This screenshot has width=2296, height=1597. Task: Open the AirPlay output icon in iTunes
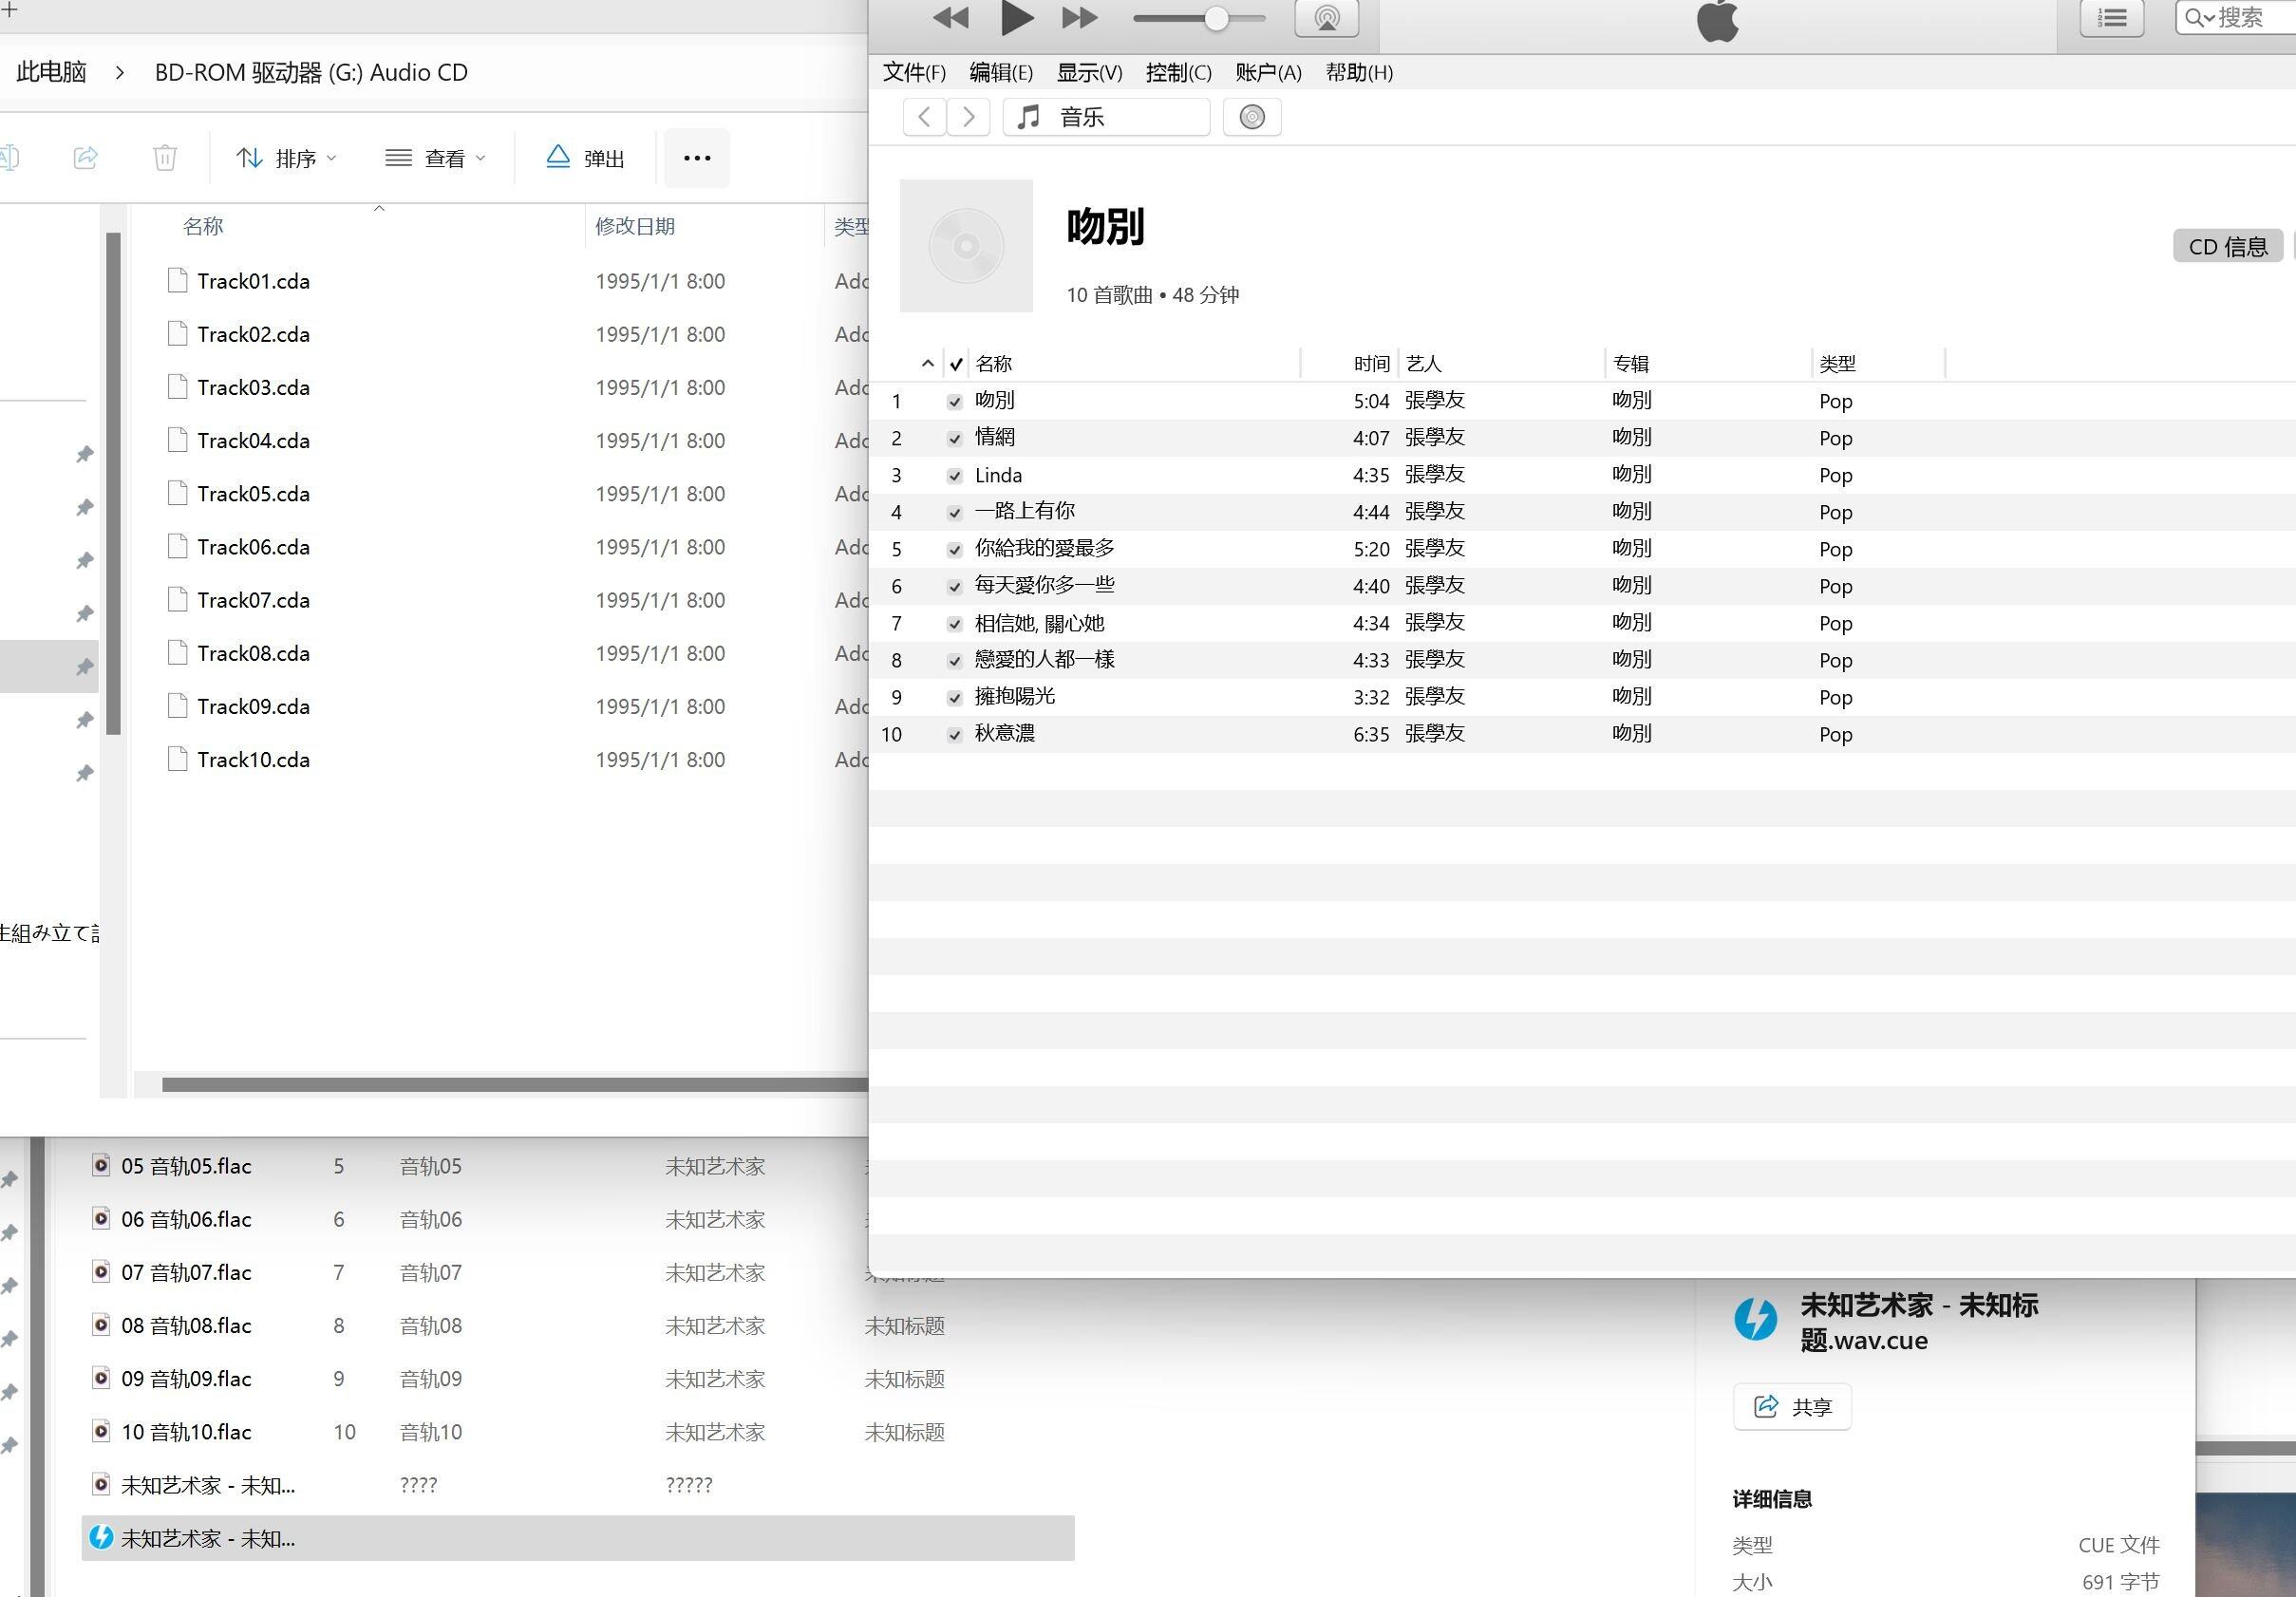[x=1326, y=18]
